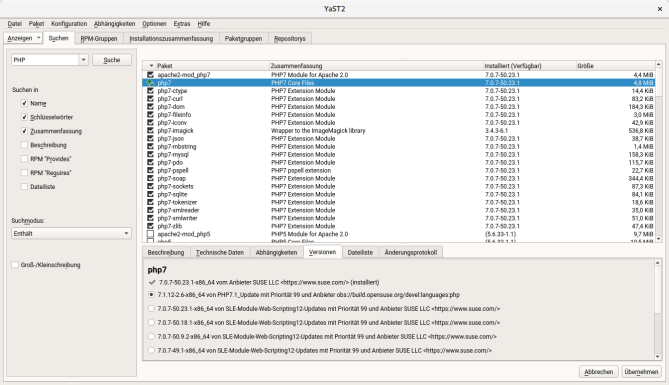Select version 7.1.12-2.6 from PHP7.1_Update
The height and width of the screenshot is (385, 669).
(x=151, y=295)
